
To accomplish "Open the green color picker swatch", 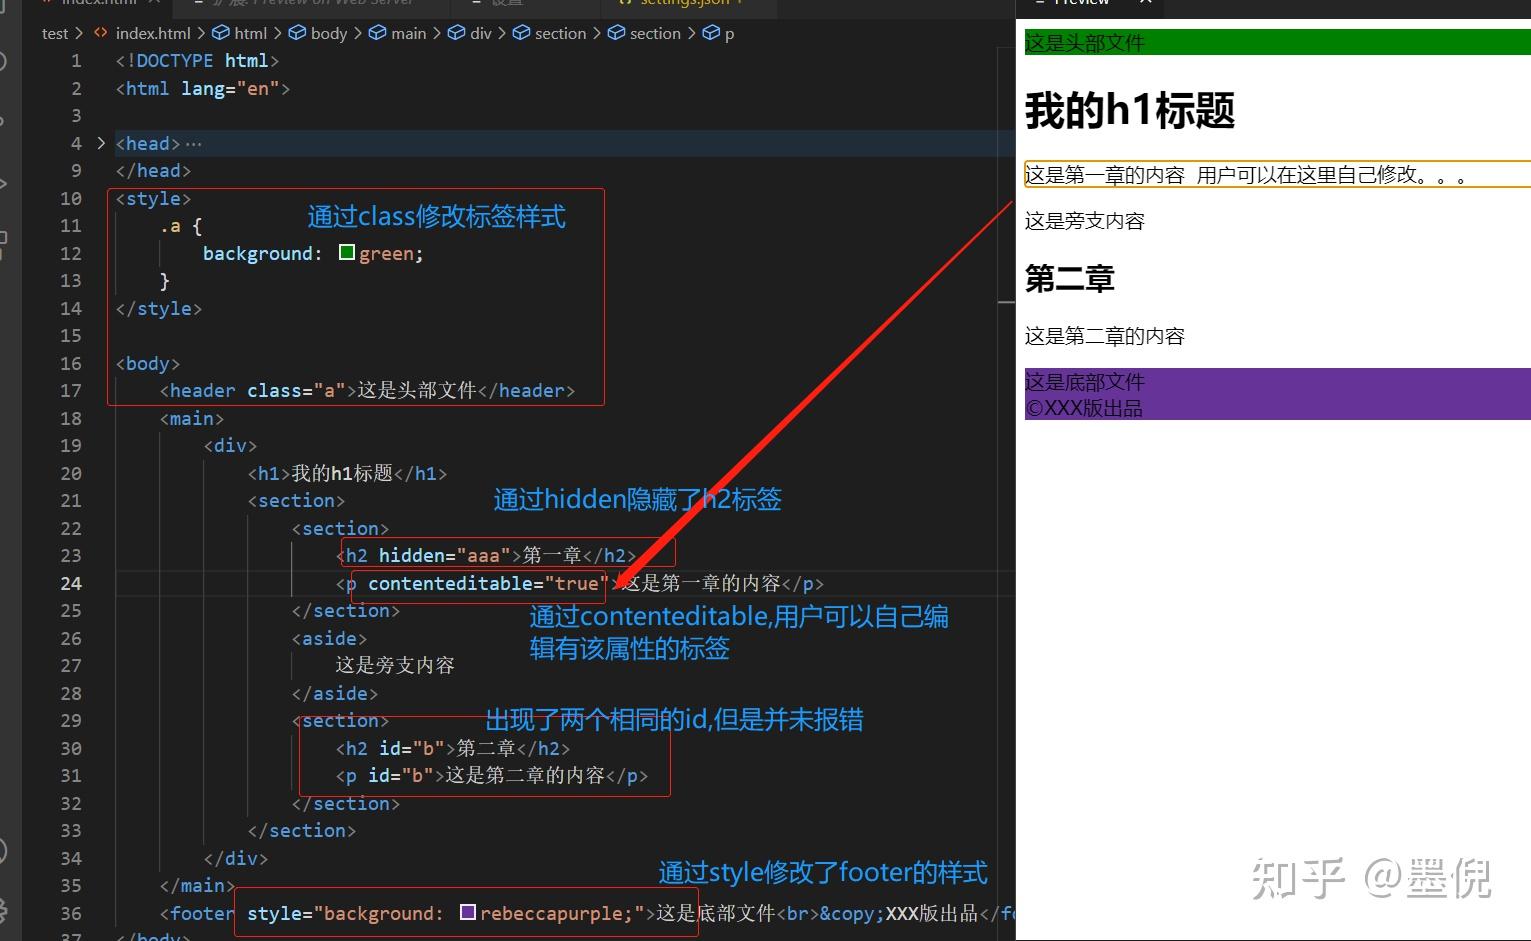I will [x=347, y=252].
